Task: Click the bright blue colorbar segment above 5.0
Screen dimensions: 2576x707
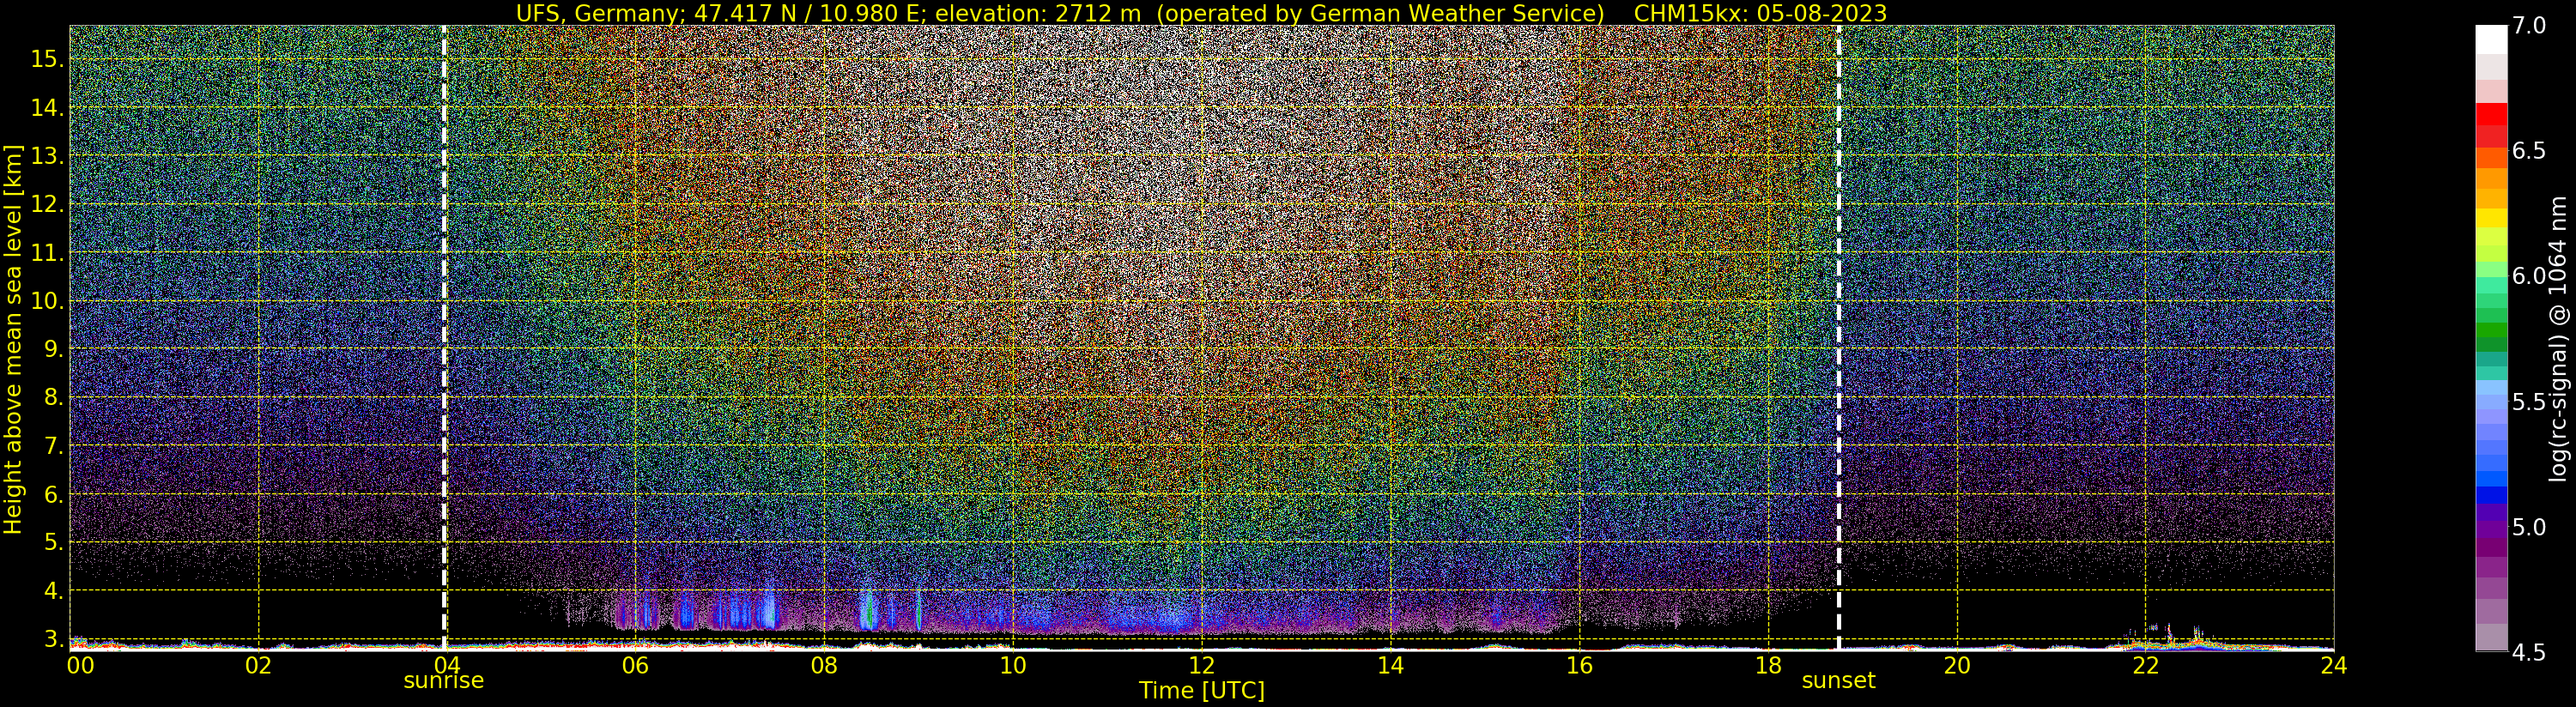Action: click(x=2491, y=494)
